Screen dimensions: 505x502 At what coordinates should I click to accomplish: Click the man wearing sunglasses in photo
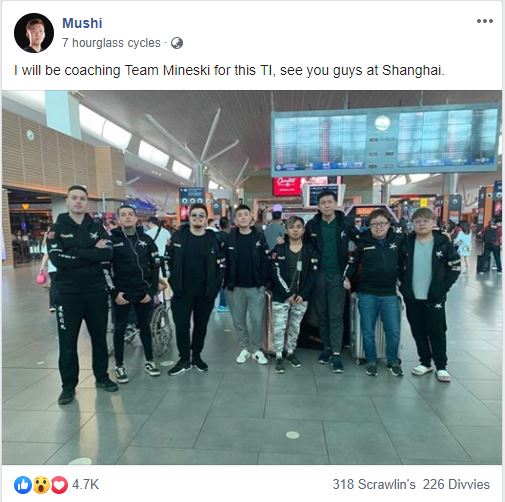coord(193,289)
